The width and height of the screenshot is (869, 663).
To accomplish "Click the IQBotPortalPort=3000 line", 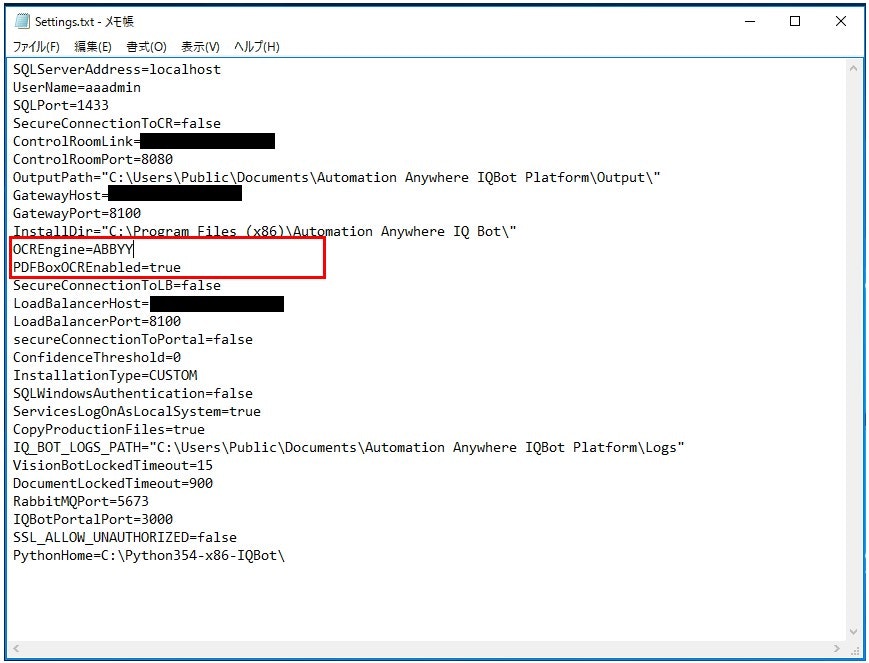I will point(93,520).
